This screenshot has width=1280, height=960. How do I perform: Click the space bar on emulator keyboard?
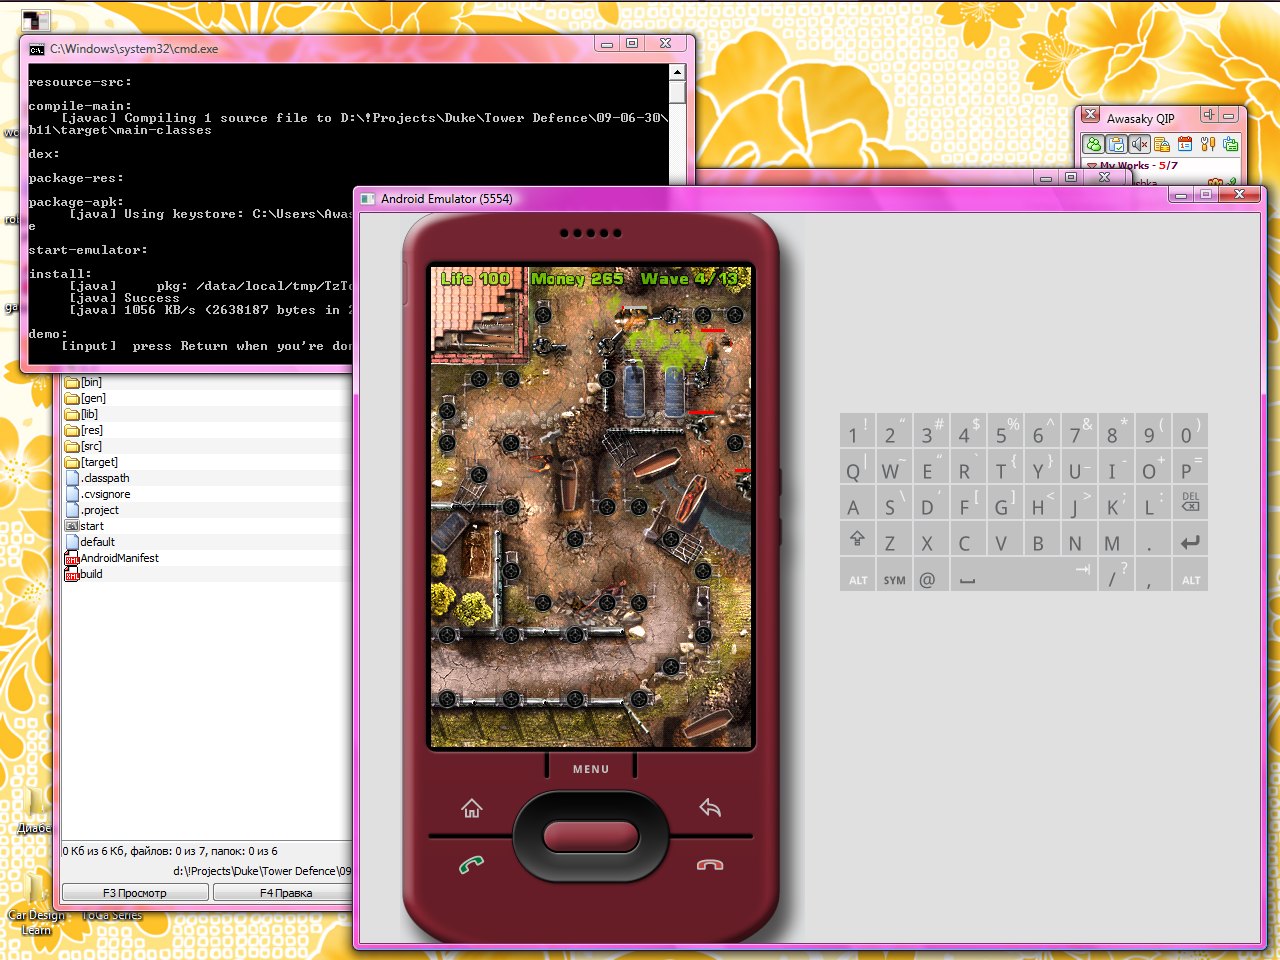click(x=1023, y=576)
